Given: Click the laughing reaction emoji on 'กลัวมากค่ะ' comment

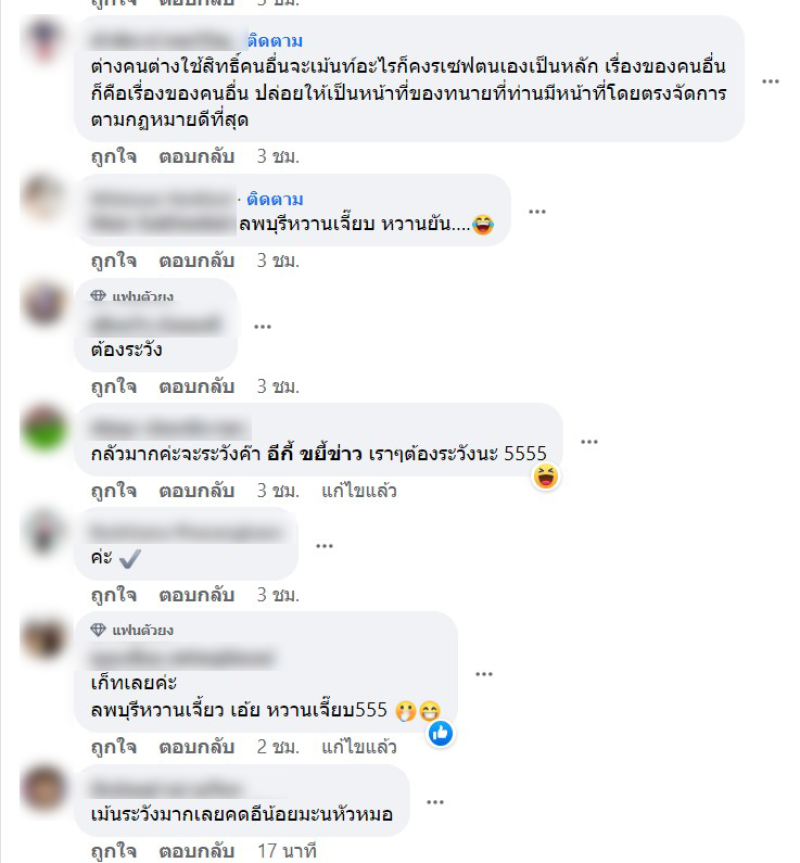Looking at the screenshot, I should click(x=546, y=477).
